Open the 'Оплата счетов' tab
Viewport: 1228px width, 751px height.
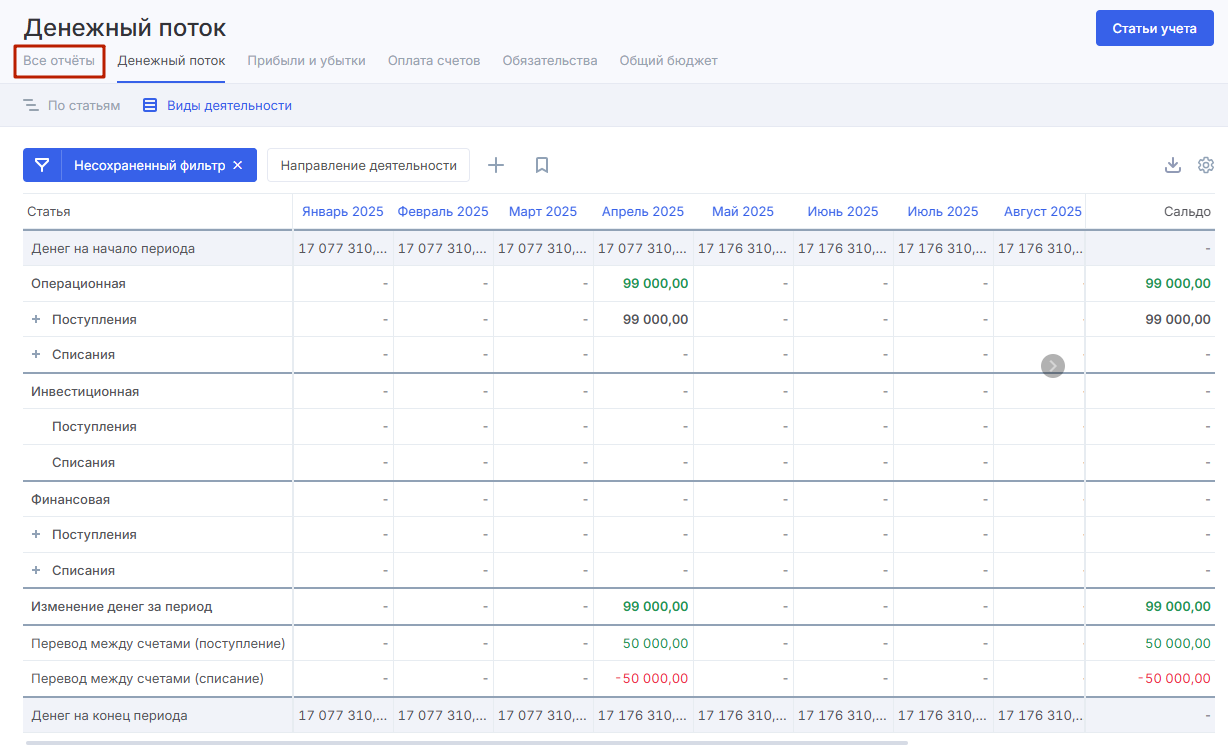tap(434, 61)
